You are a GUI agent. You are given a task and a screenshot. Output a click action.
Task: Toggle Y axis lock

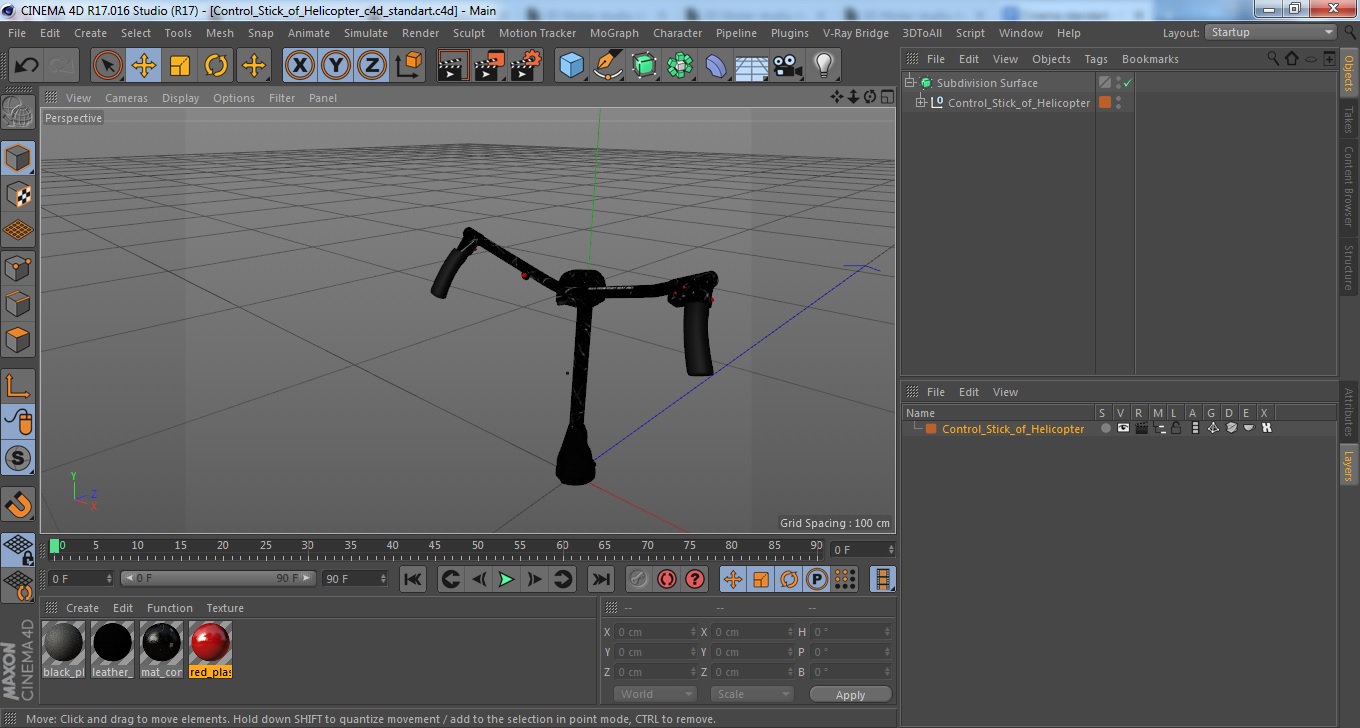(336, 66)
